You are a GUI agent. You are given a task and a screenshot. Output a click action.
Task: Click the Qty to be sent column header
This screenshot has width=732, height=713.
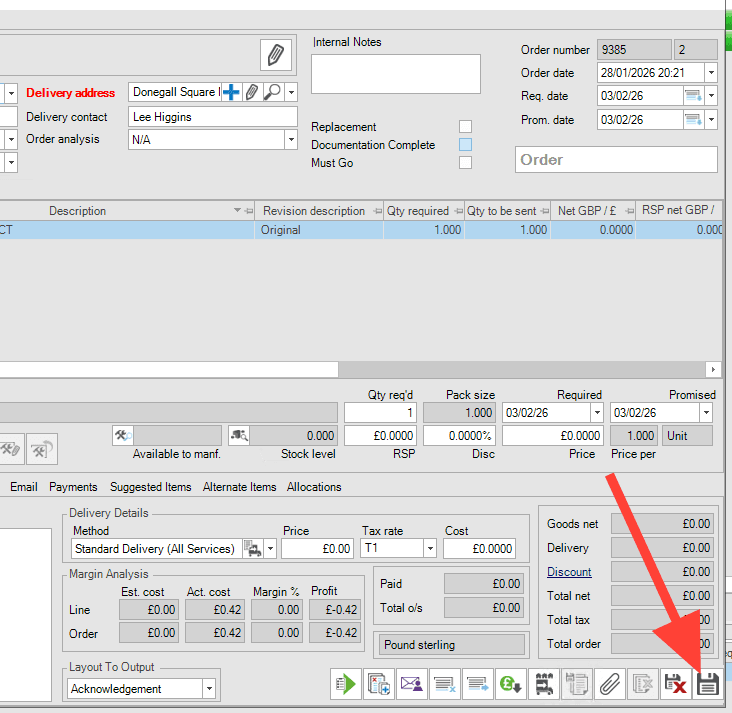[507, 211]
